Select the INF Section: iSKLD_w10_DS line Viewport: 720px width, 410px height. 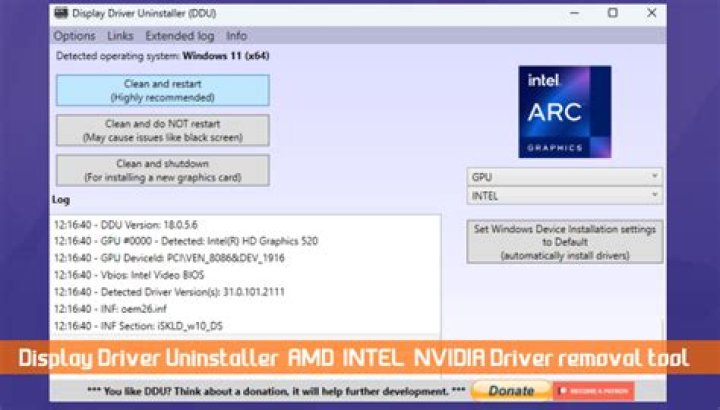[138, 326]
